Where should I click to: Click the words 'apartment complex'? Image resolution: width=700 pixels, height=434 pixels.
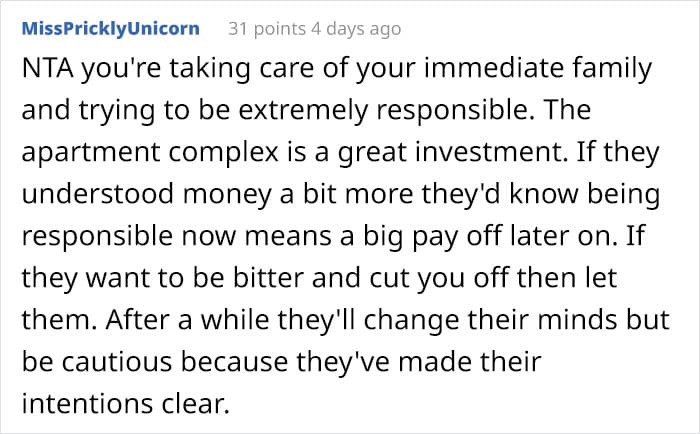point(150,153)
